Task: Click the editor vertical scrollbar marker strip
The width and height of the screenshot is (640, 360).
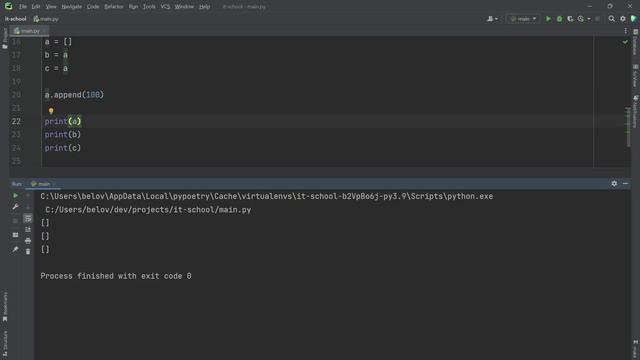Action: point(628,127)
